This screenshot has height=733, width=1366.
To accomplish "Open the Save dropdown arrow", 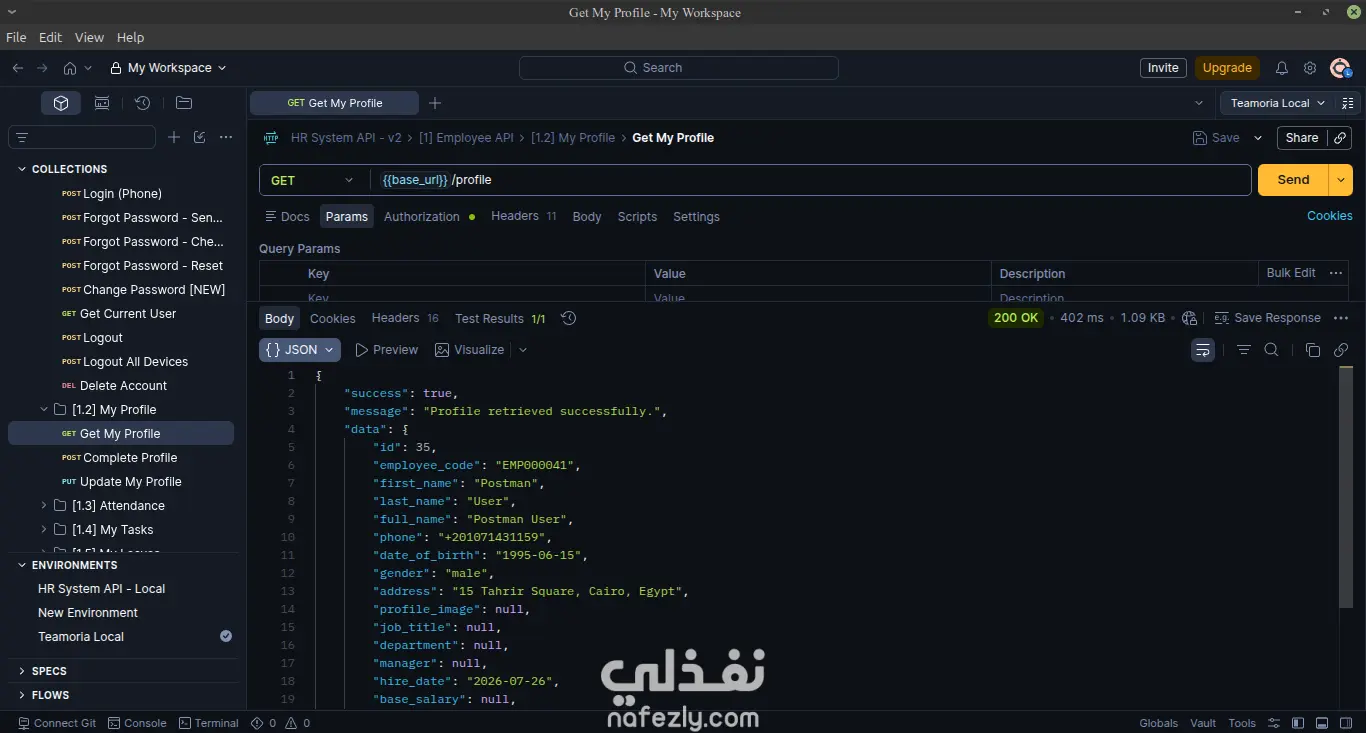I will 1258,138.
